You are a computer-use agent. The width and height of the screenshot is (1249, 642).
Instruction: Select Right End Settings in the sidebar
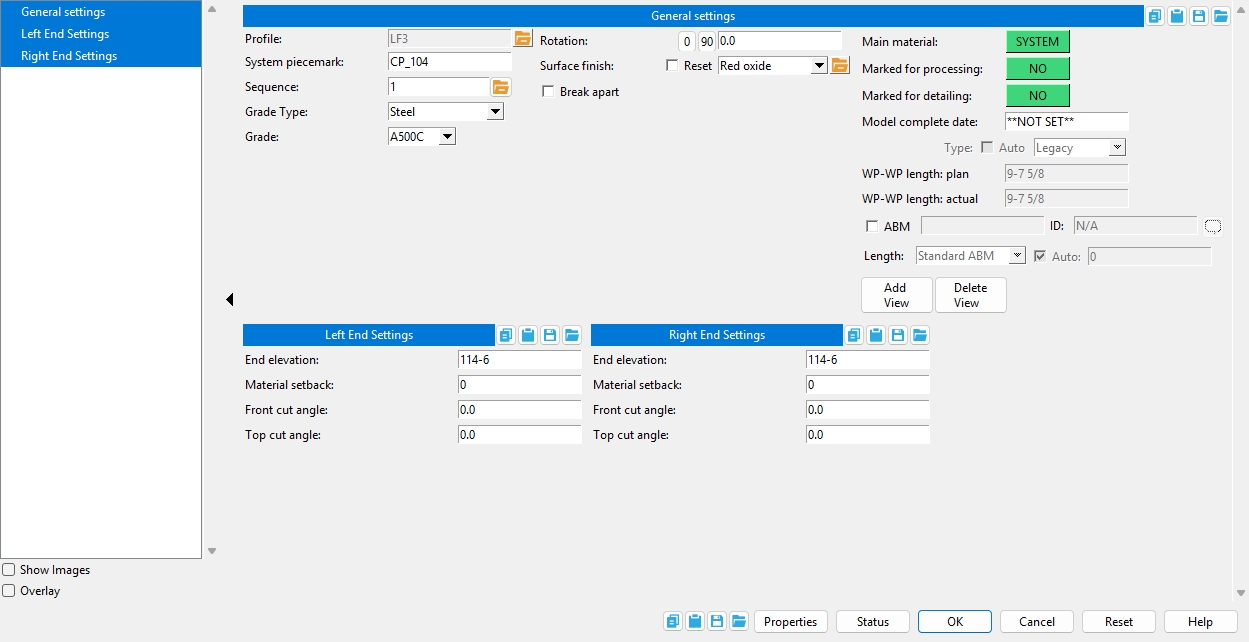(x=69, y=56)
